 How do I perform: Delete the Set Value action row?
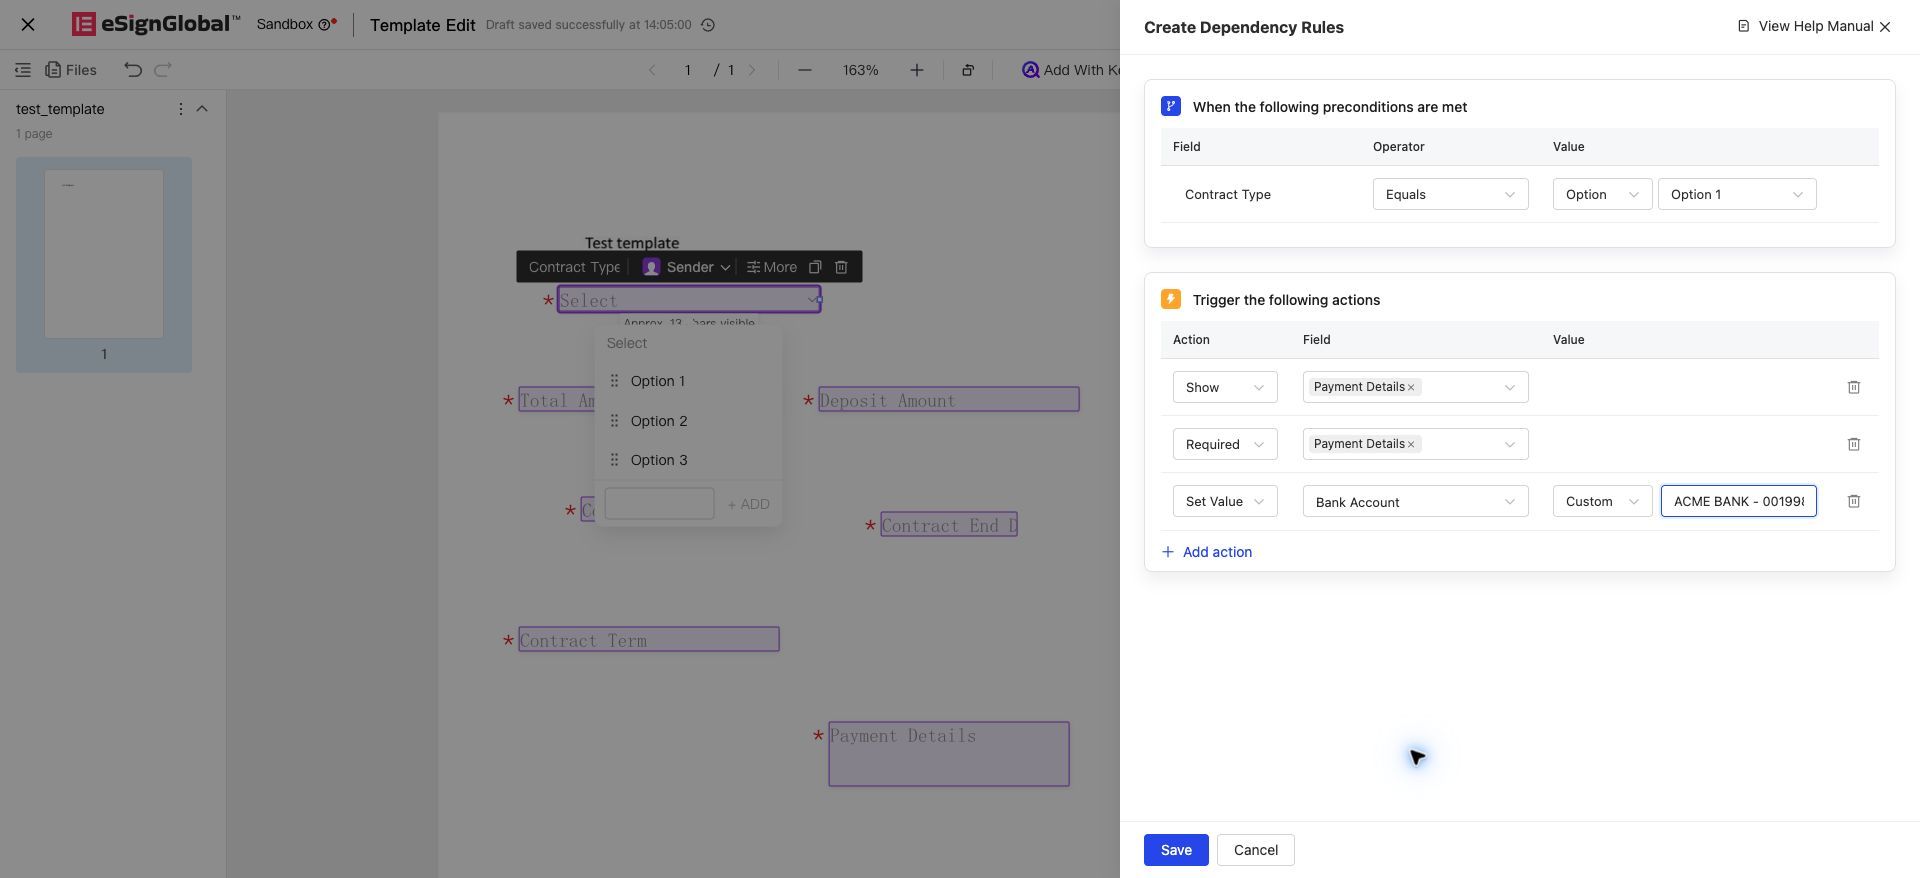click(1853, 501)
